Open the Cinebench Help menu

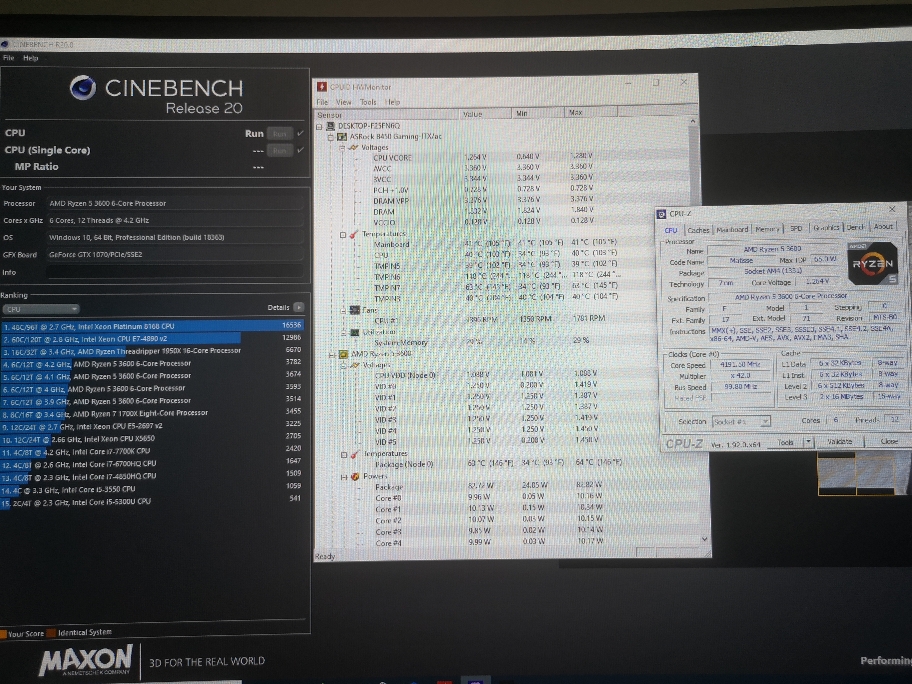31,58
